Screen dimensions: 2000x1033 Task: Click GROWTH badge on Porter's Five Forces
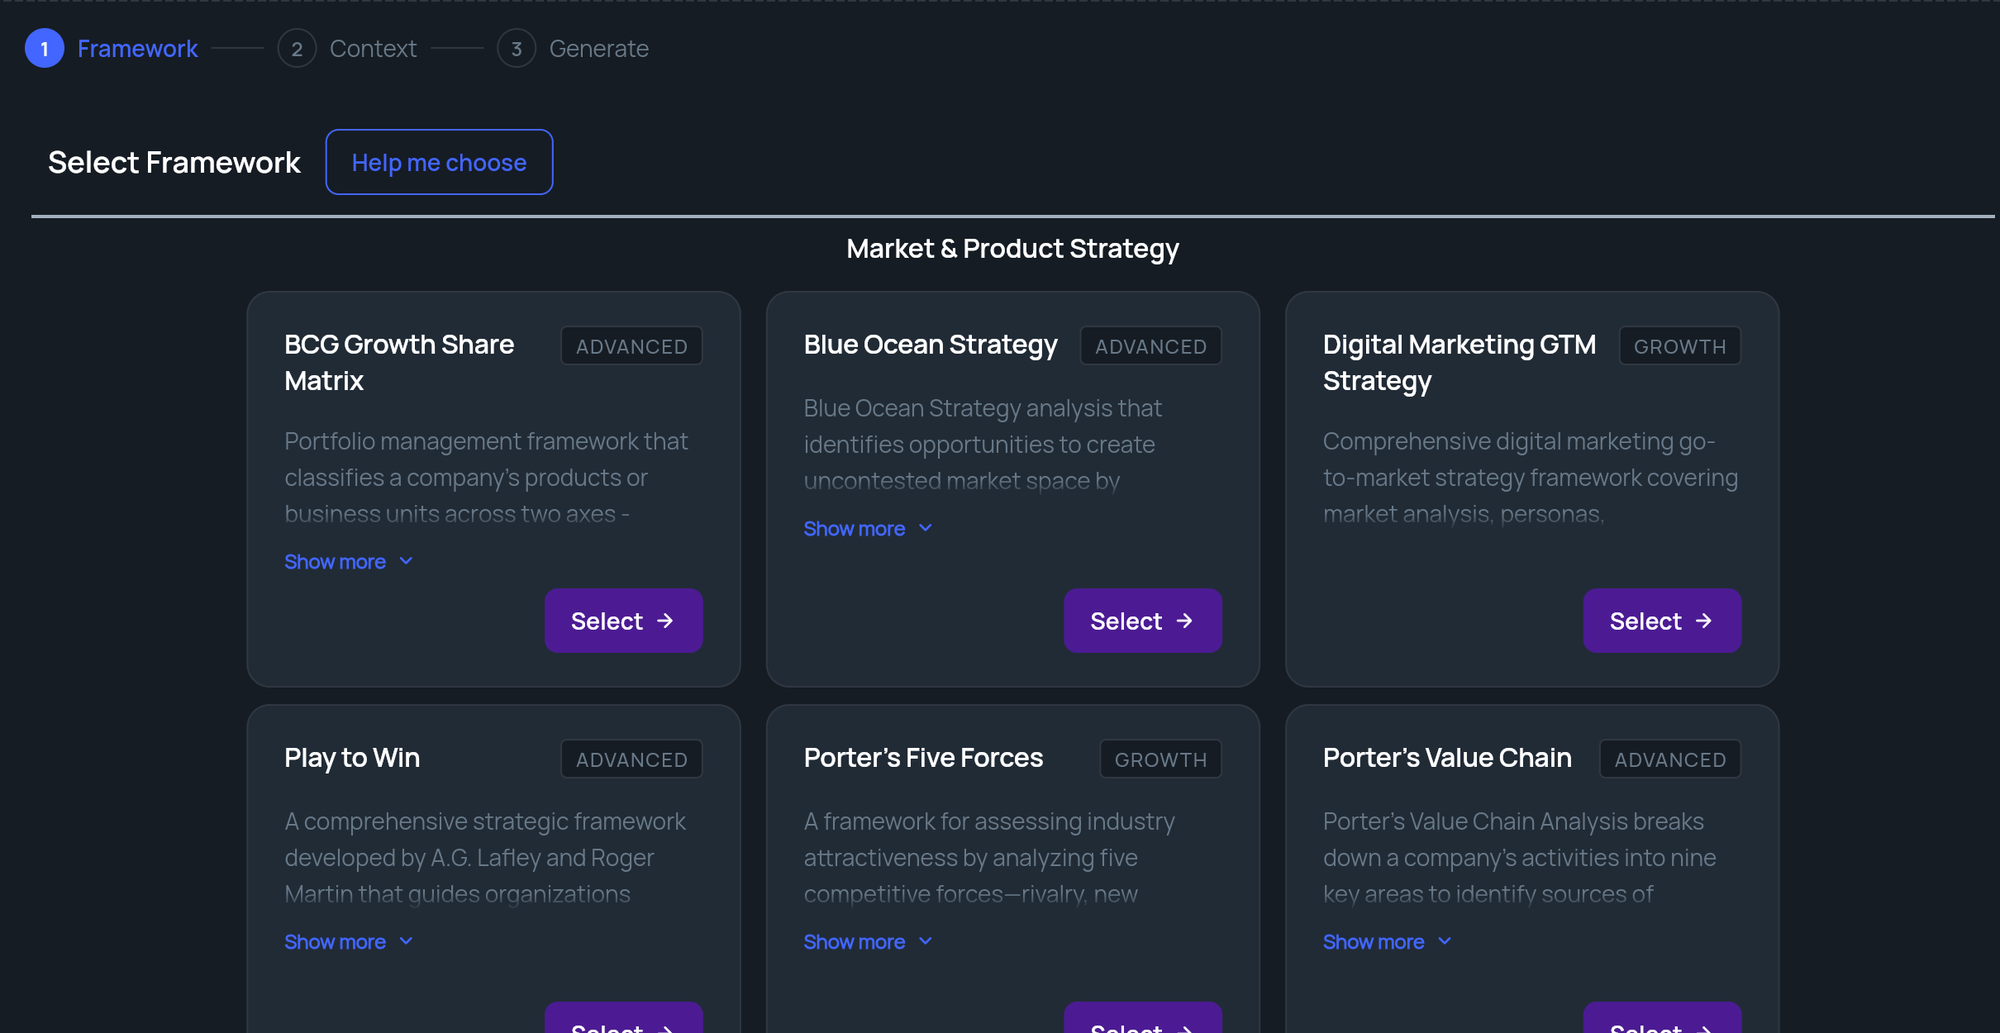(1160, 759)
